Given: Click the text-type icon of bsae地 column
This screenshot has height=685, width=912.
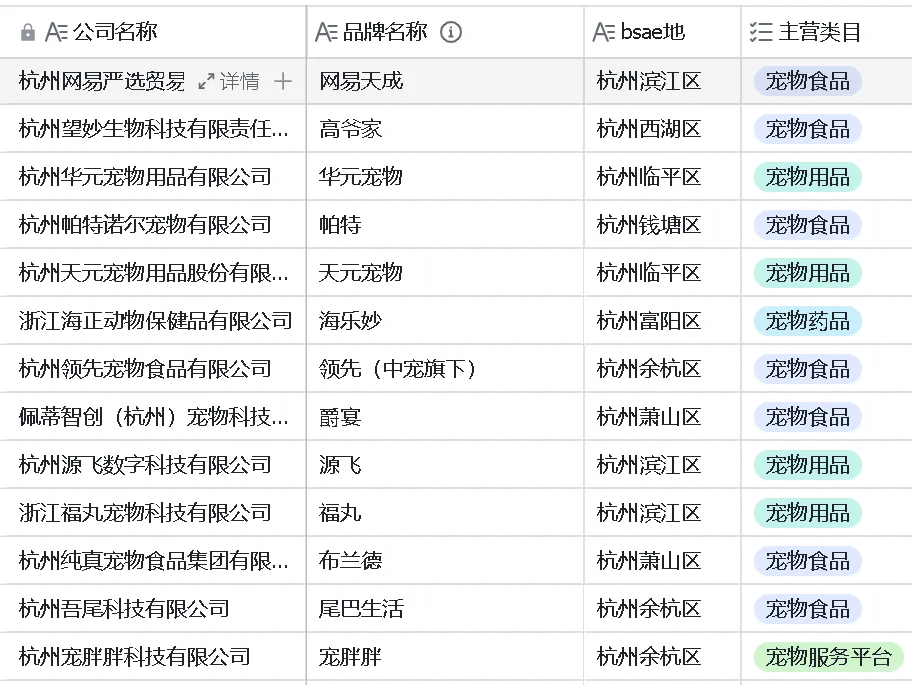Looking at the screenshot, I should (604, 32).
